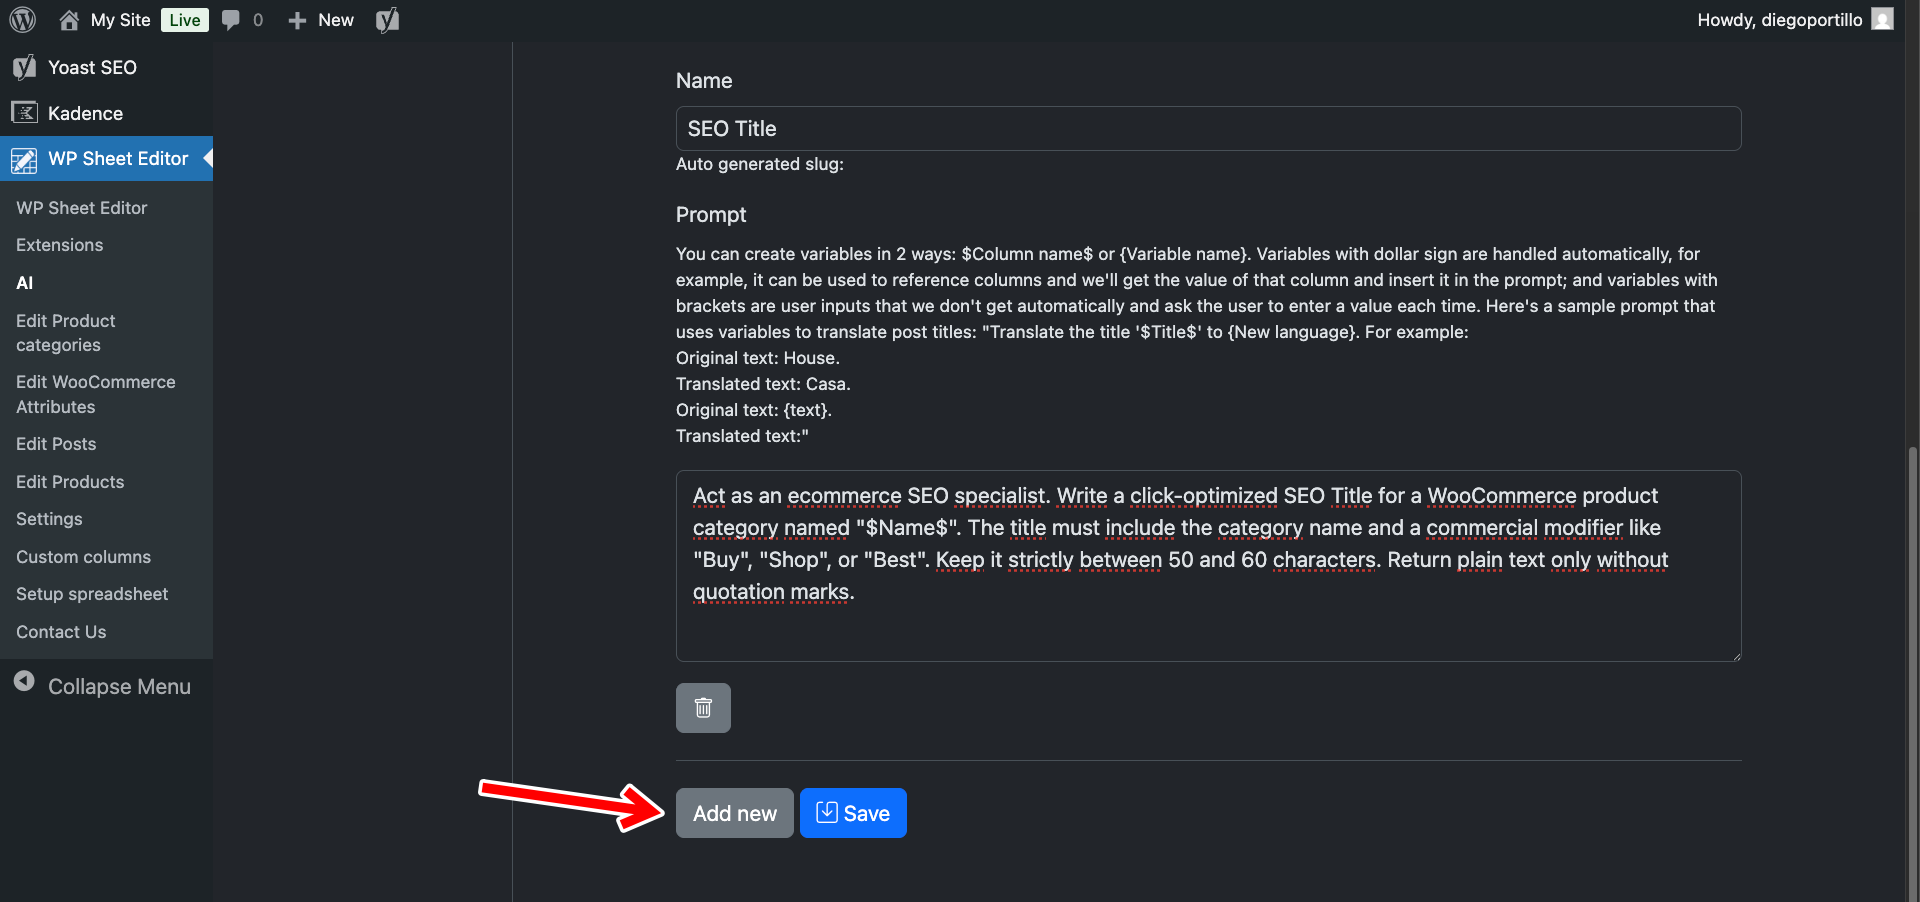The height and width of the screenshot is (902, 1920).
Task: Open Edit WooCommerce Attributes page
Action: pyautogui.click(x=95, y=394)
